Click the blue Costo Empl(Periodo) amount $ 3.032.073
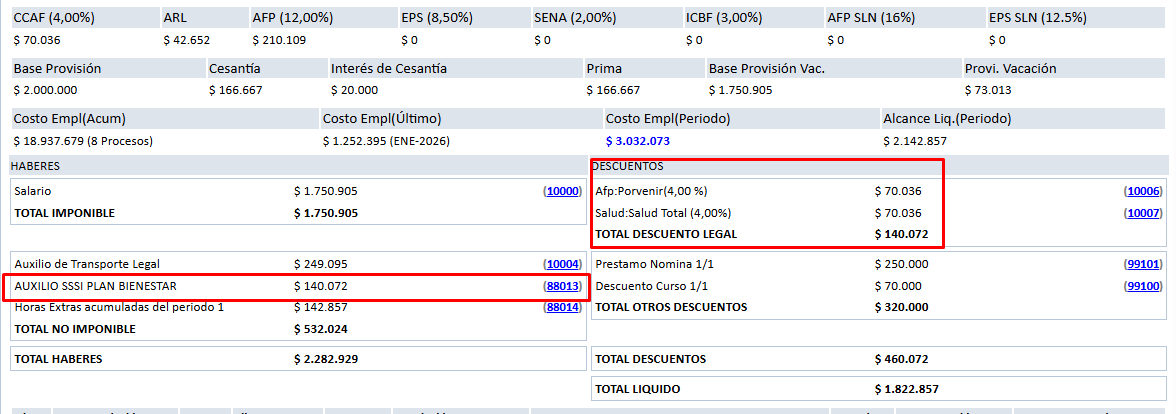The image size is (1176, 414). [x=638, y=141]
